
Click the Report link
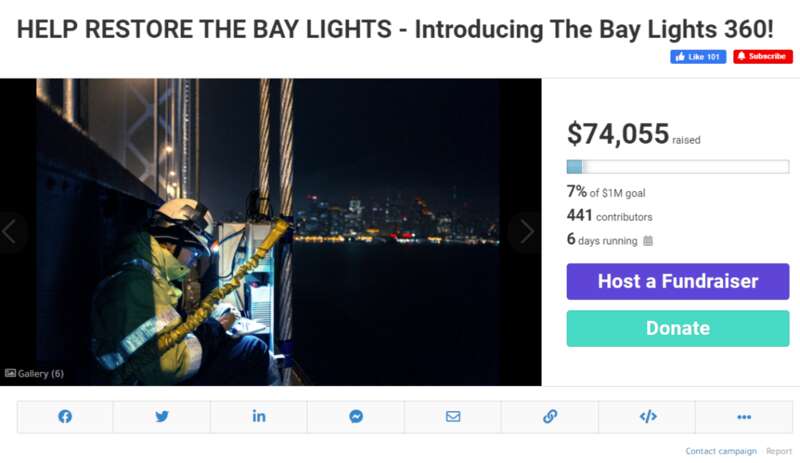(779, 451)
